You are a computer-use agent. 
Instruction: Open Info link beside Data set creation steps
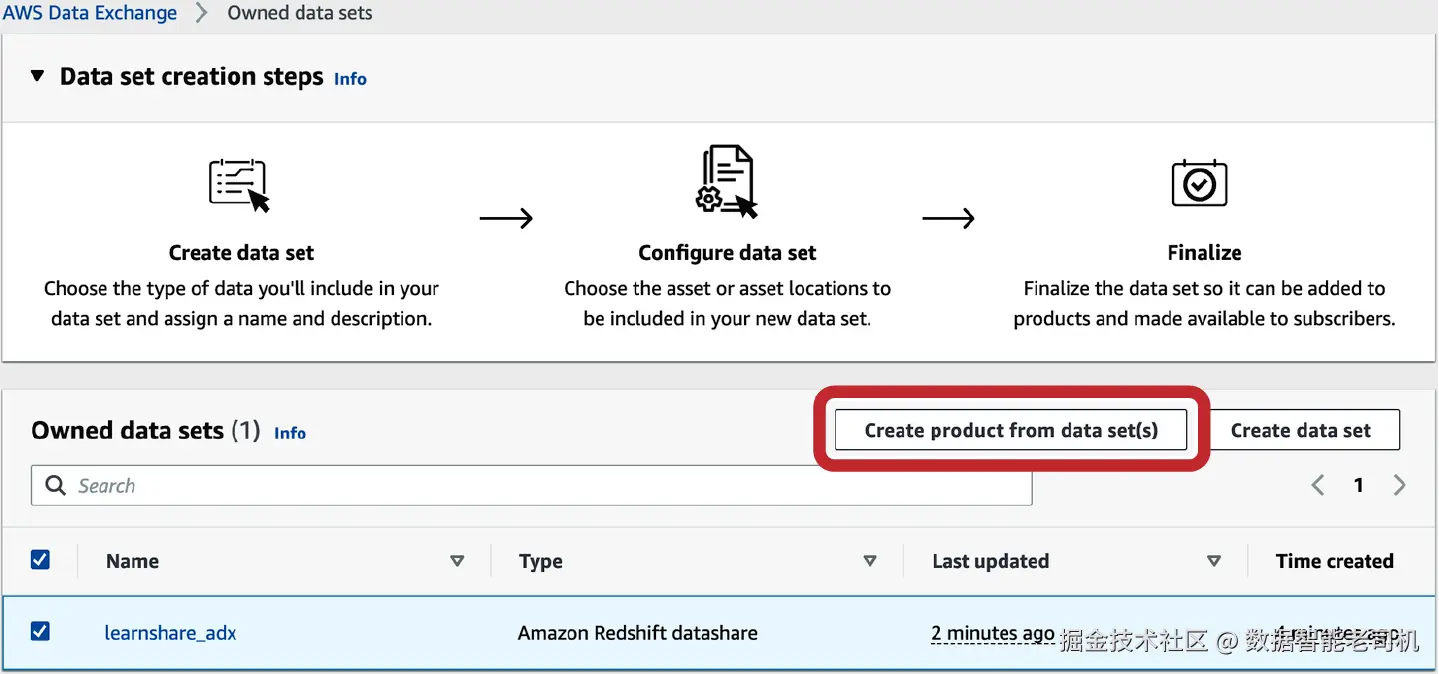[350, 79]
